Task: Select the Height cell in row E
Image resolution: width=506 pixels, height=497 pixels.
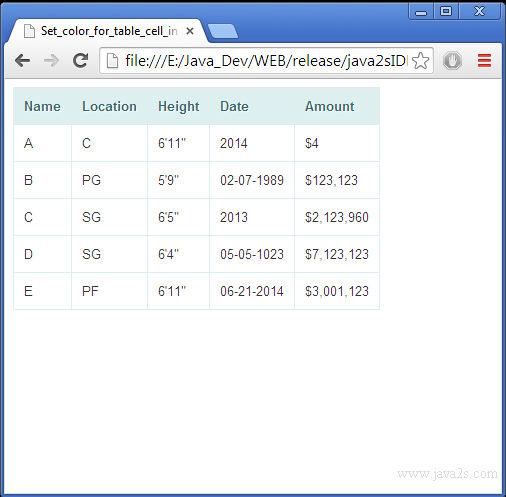Action: coord(178,291)
